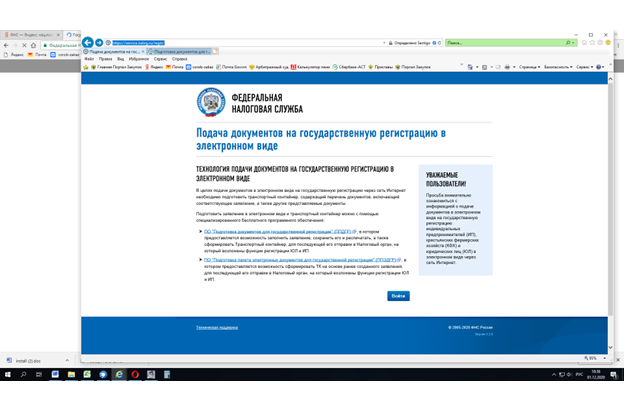Open the 'Подготовка пакета электронных документов' link

coord(300,260)
